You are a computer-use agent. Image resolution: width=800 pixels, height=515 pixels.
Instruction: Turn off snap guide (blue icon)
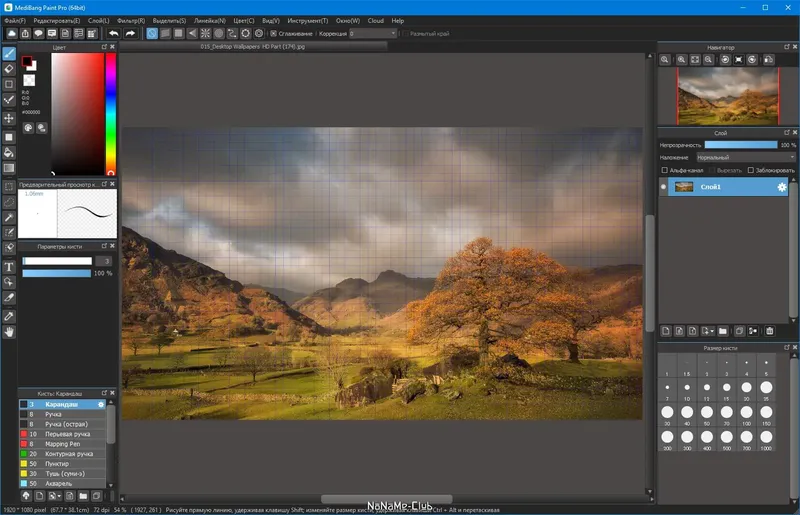coord(152,34)
